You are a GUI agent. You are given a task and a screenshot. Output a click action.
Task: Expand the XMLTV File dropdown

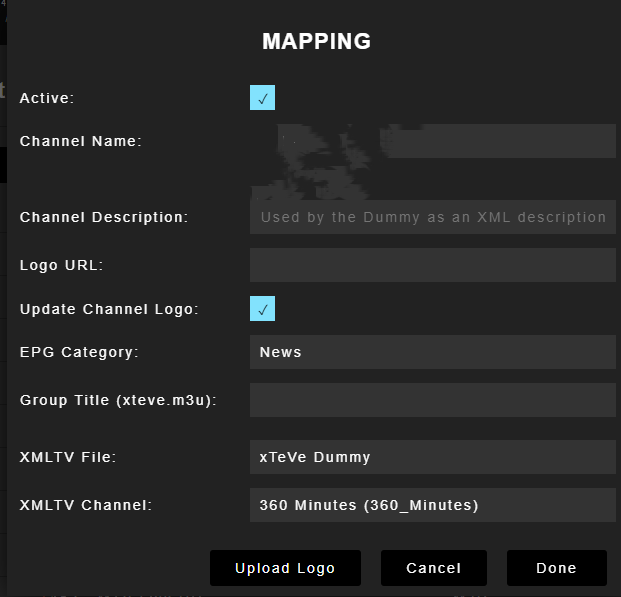(x=432, y=457)
